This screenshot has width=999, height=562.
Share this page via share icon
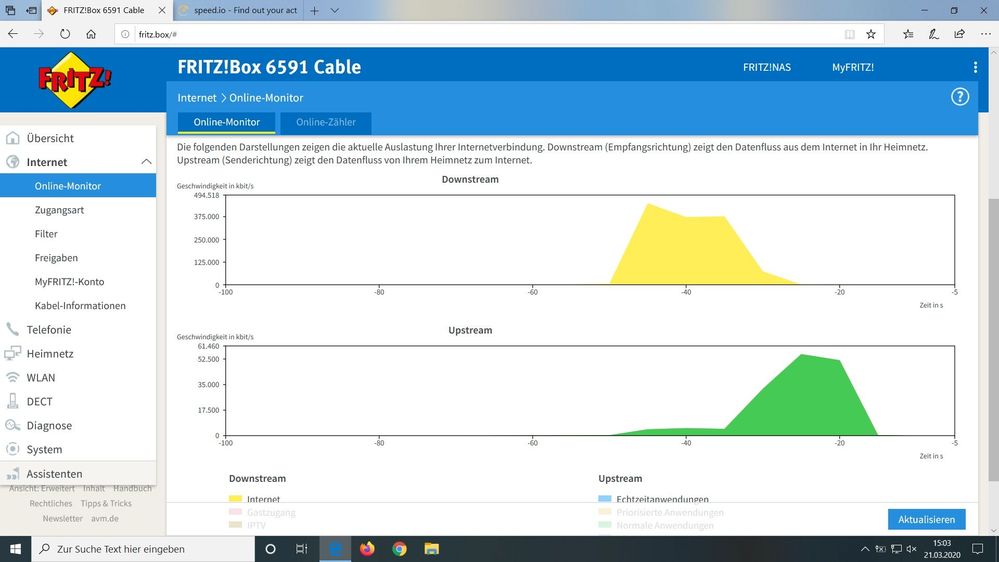(959, 34)
